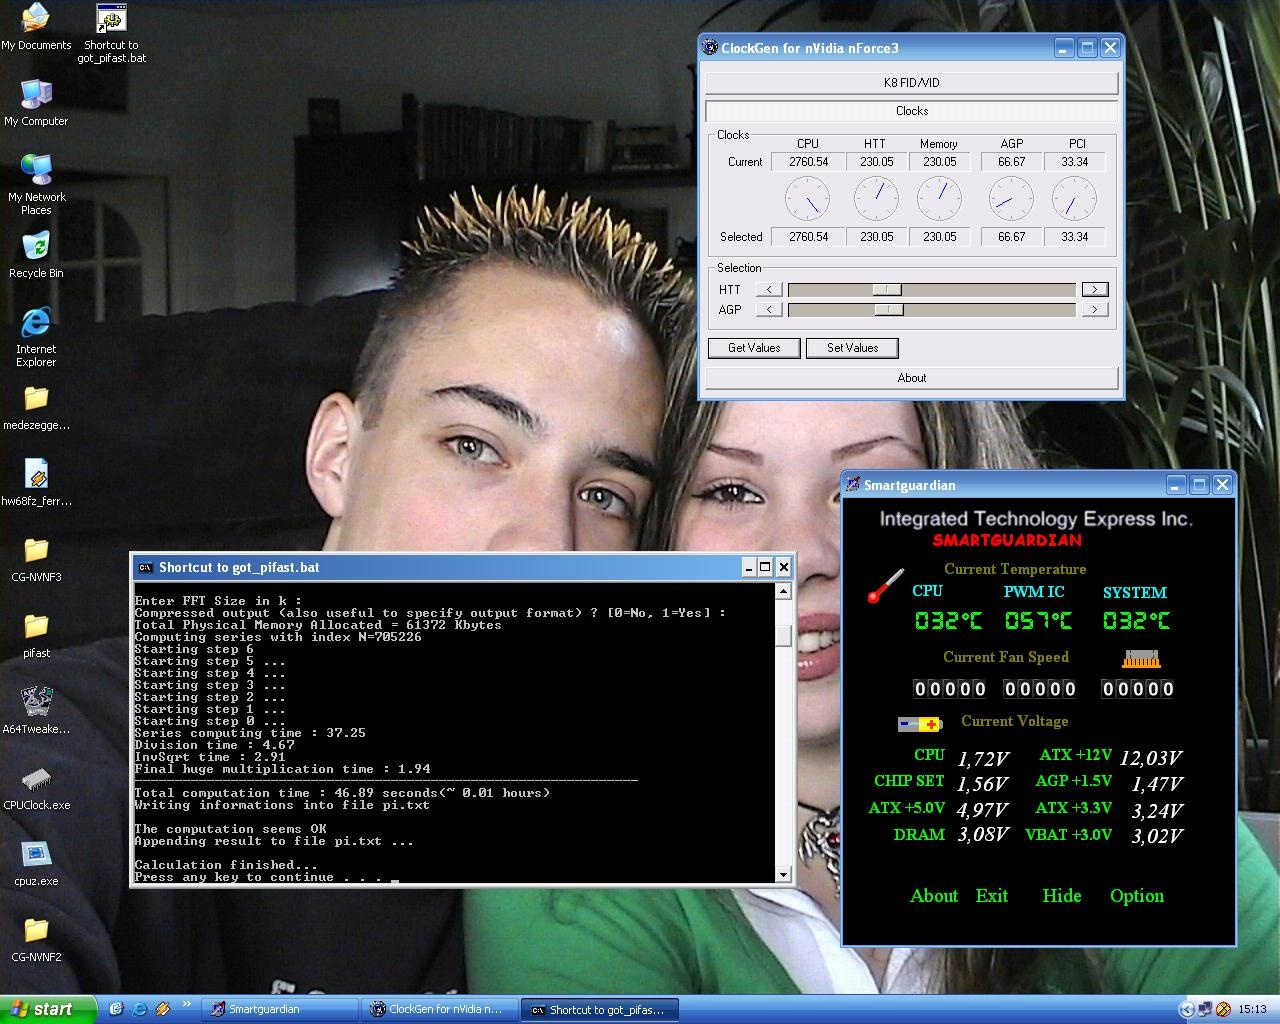Select the My Computer desktop icon

coord(36,103)
